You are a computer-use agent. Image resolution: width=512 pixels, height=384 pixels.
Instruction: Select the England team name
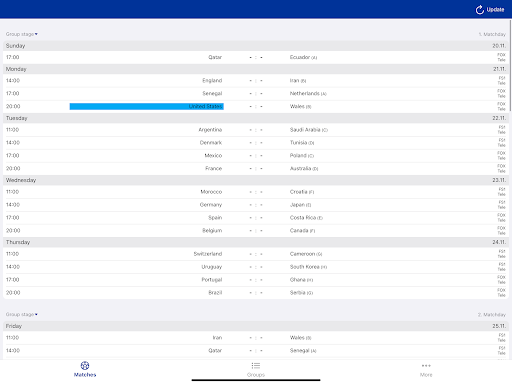pos(212,80)
